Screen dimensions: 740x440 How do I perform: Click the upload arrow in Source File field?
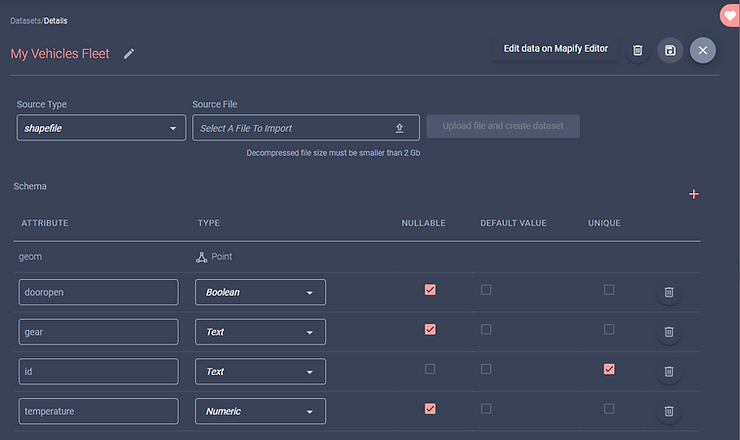399,128
